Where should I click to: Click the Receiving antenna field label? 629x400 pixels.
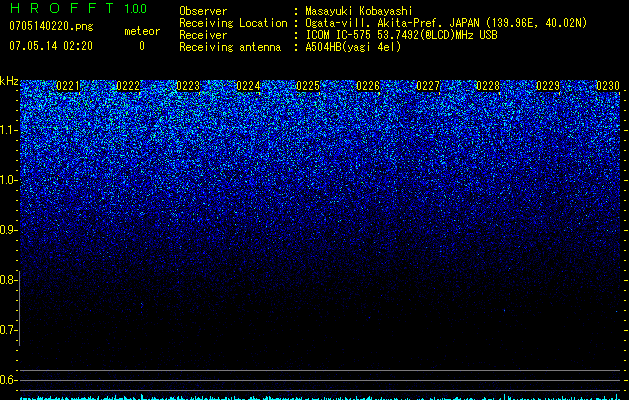(230, 47)
